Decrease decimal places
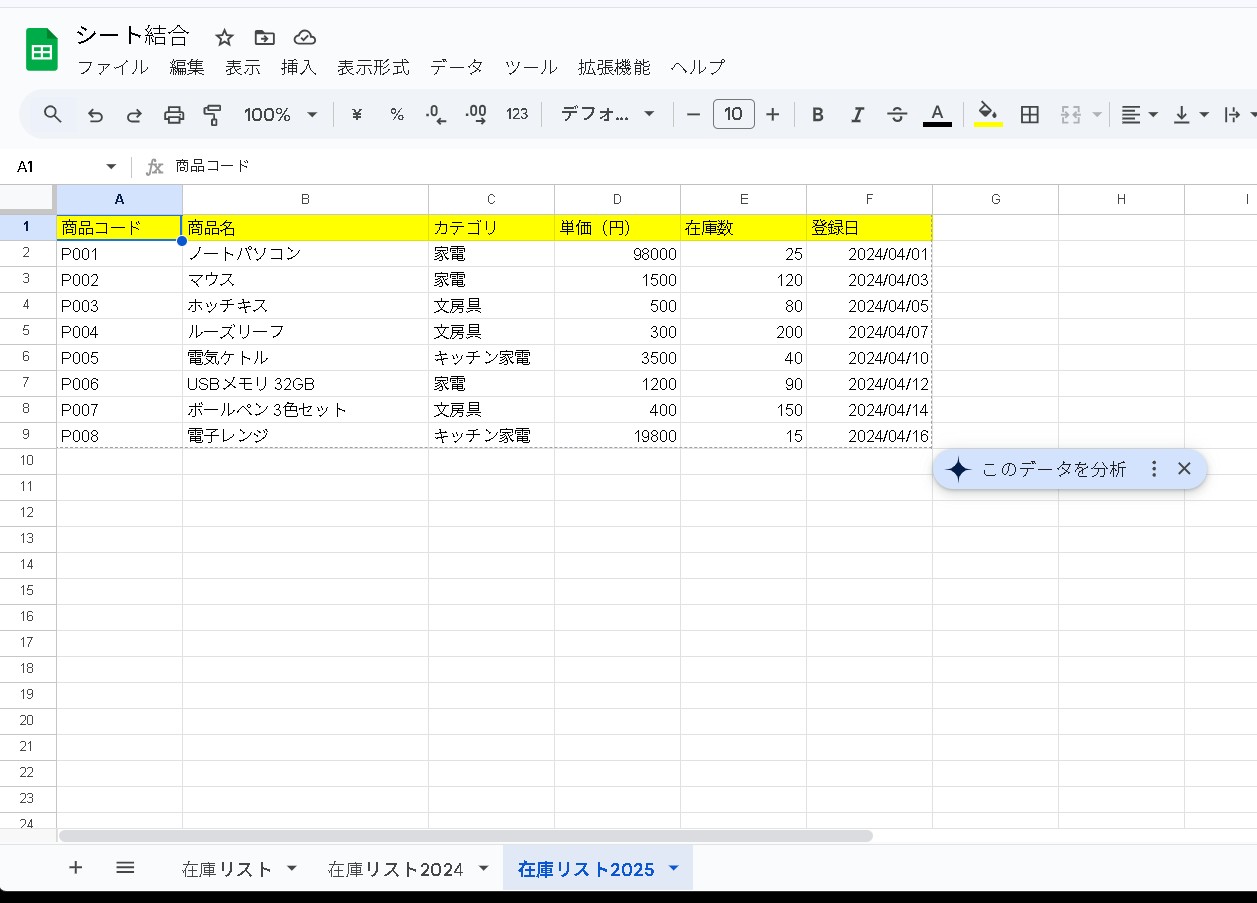The image size is (1257, 903). (x=435, y=114)
